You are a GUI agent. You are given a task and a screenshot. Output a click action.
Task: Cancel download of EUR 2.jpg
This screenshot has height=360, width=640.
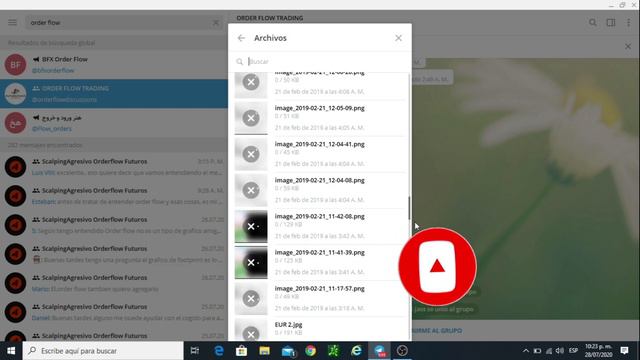click(251, 333)
